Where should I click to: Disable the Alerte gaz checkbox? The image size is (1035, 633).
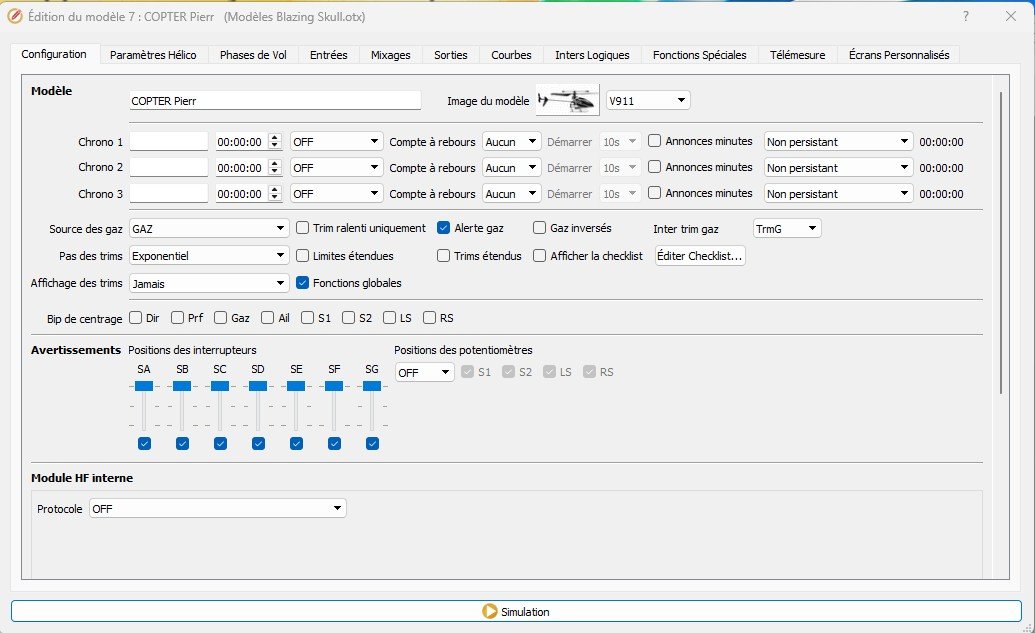(444, 228)
